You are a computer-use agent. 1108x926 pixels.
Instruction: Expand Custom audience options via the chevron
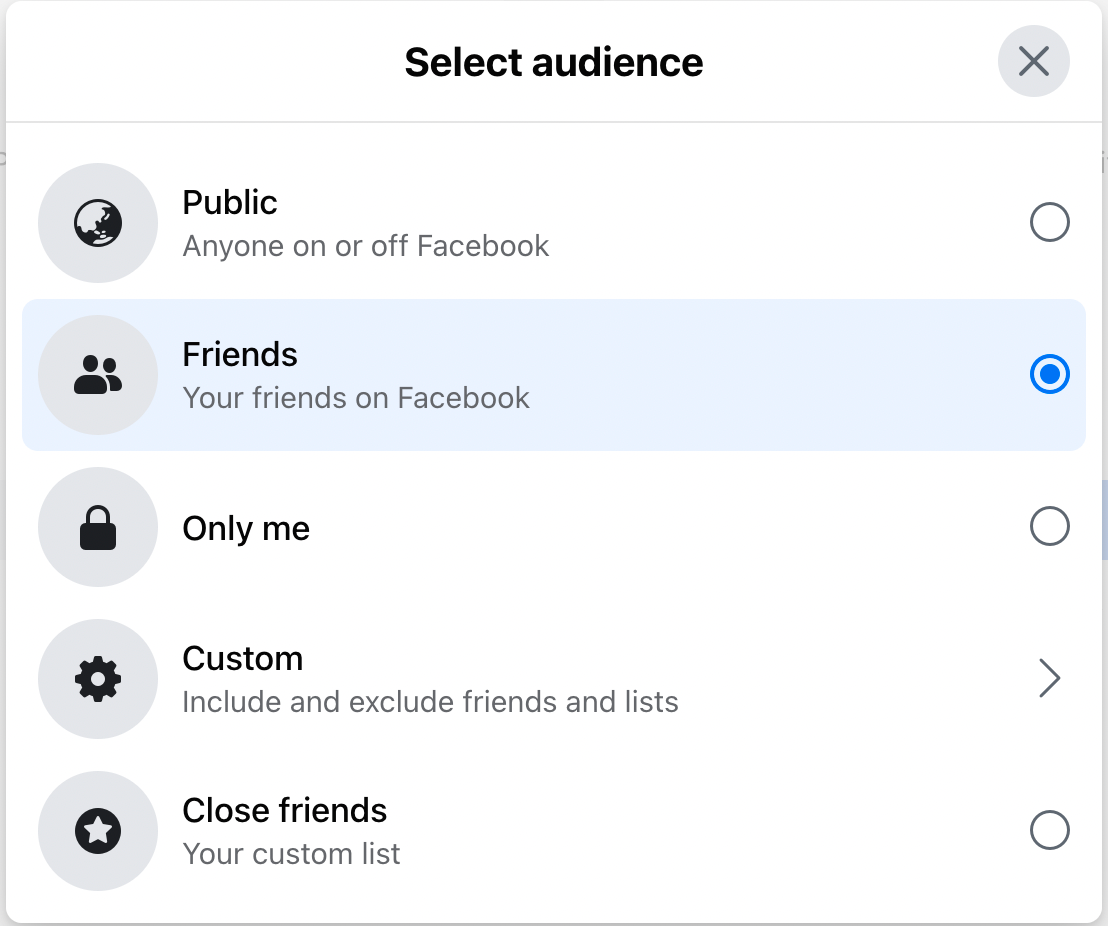coord(1050,678)
